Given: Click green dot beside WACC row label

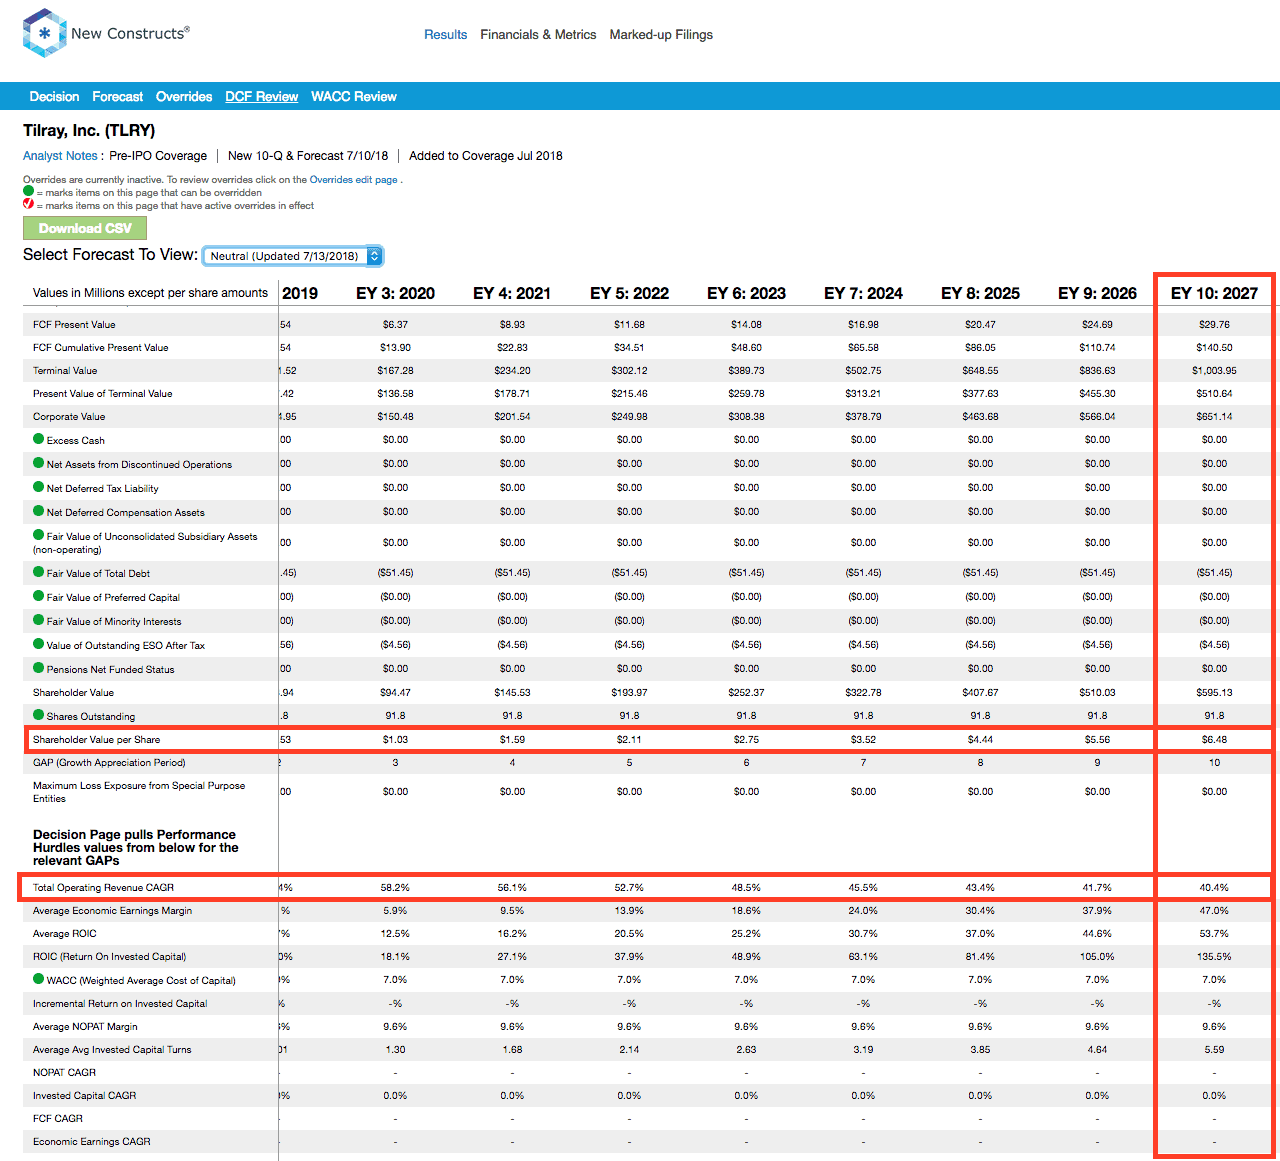Looking at the screenshot, I should point(39,979).
